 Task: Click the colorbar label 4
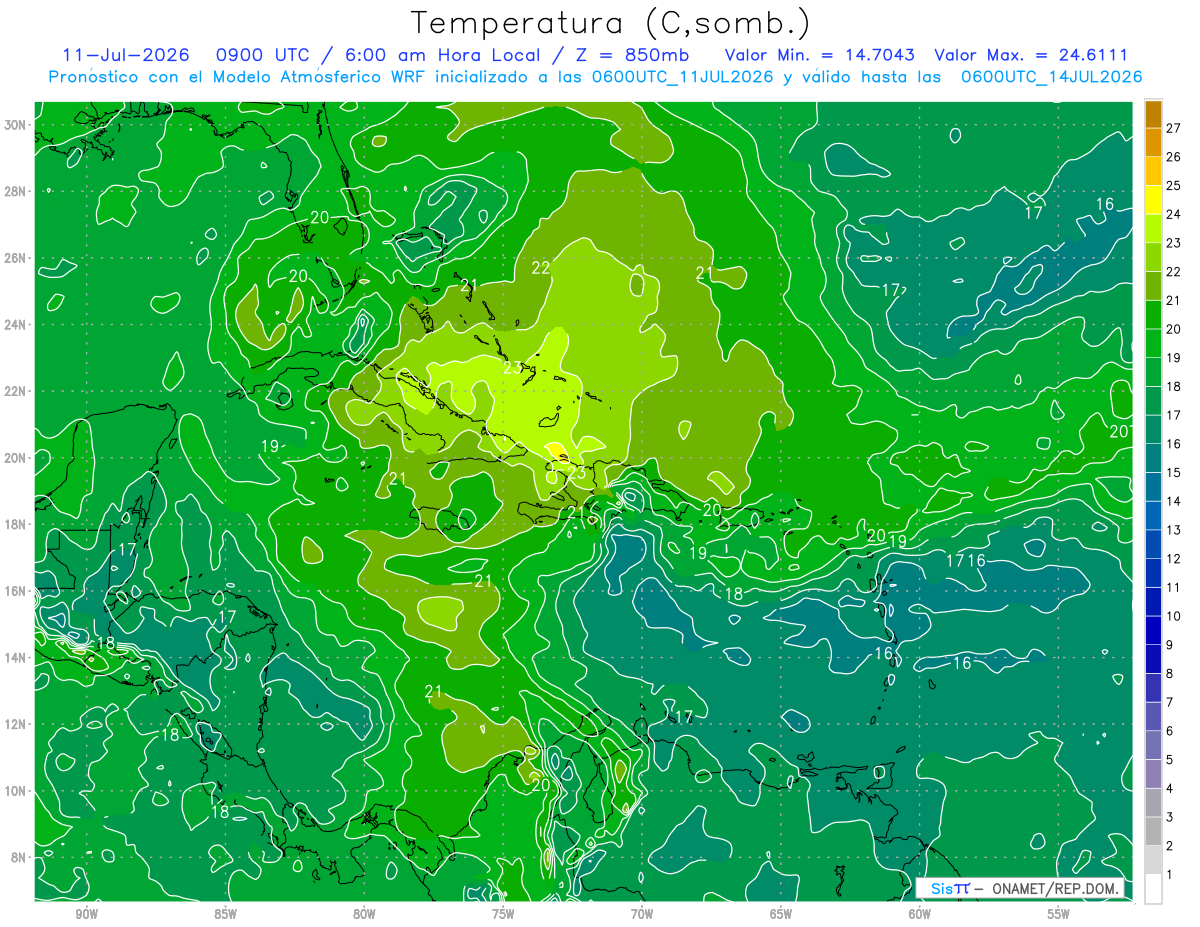click(x=1170, y=789)
